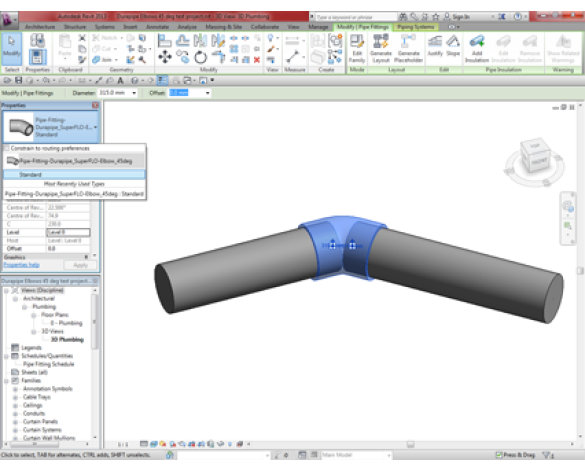
Task: Click the Properties help link
Action: click(21, 265)
